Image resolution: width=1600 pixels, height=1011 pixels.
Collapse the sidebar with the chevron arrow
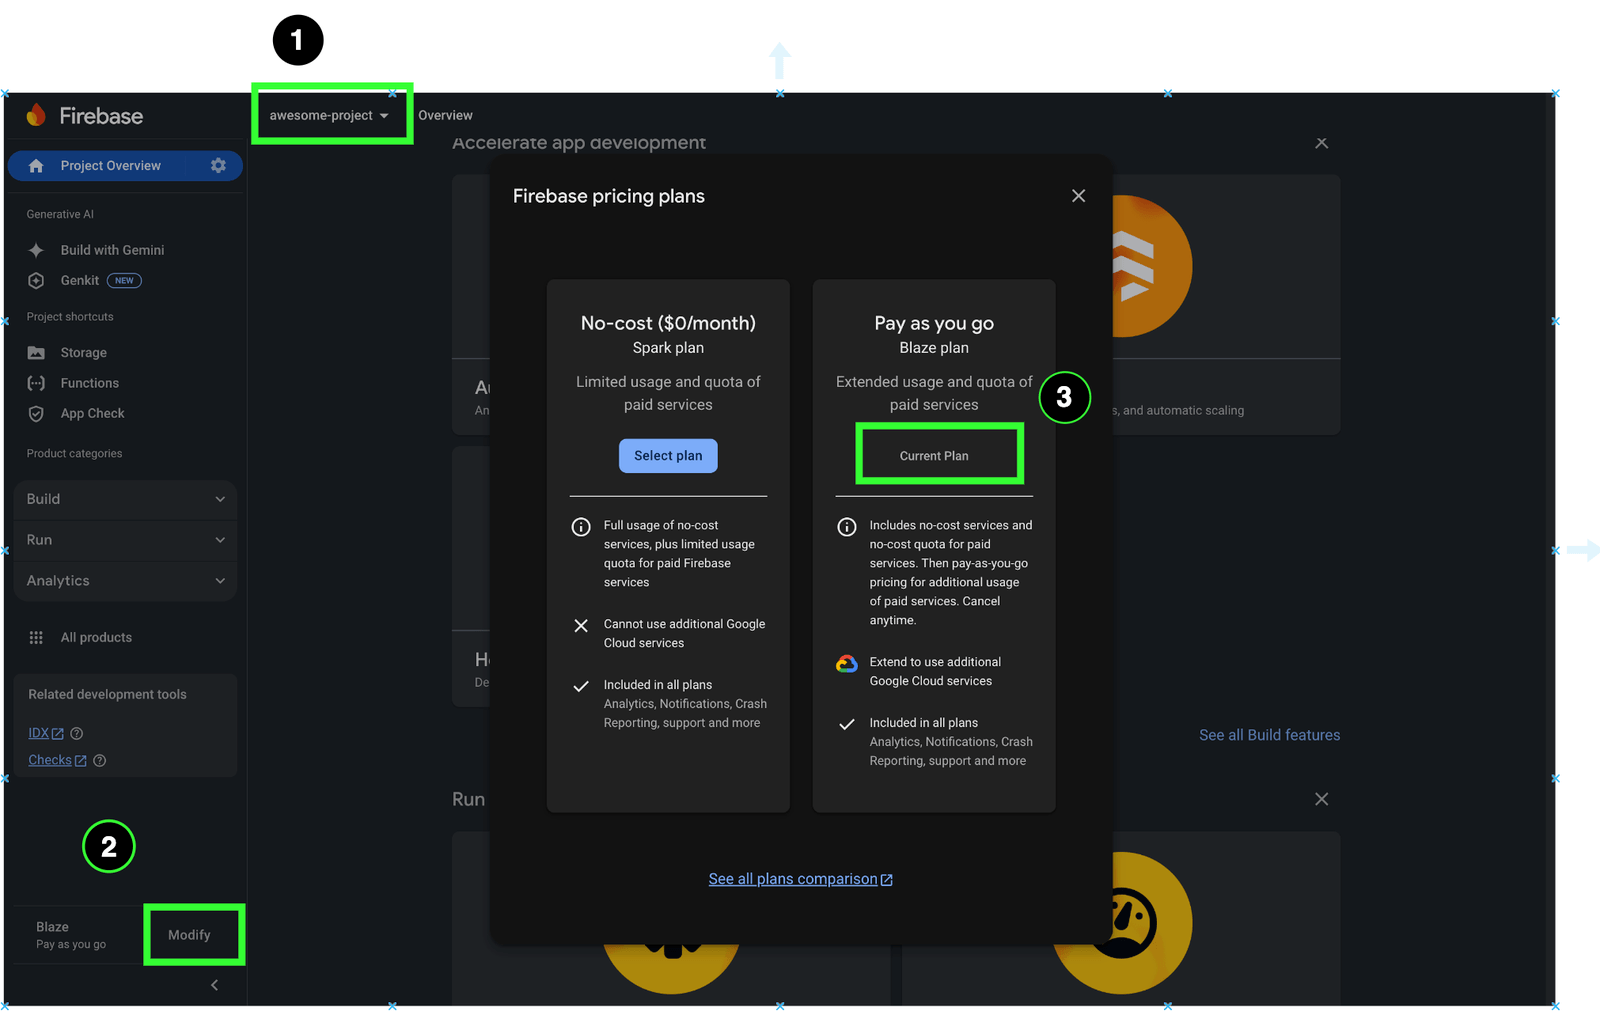tap(214, 985)
